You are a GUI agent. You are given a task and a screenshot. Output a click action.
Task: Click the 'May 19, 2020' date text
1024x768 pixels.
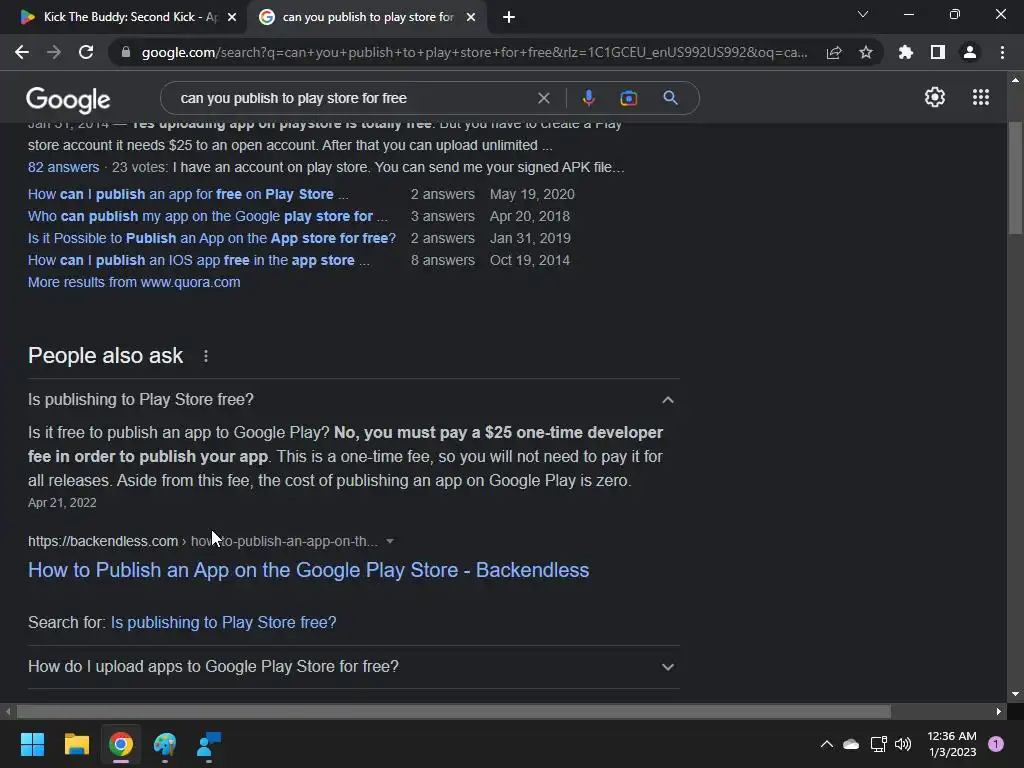[532, 194]
